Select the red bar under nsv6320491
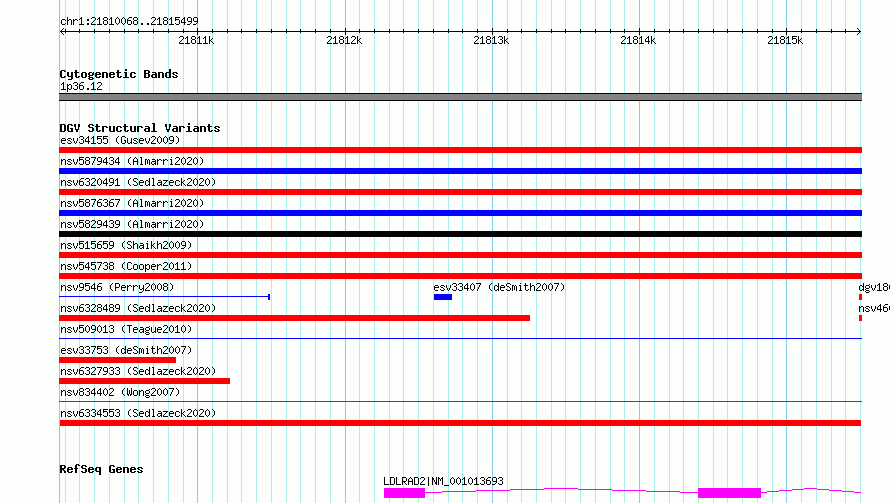890x503 pixels. tap(460, 192)
